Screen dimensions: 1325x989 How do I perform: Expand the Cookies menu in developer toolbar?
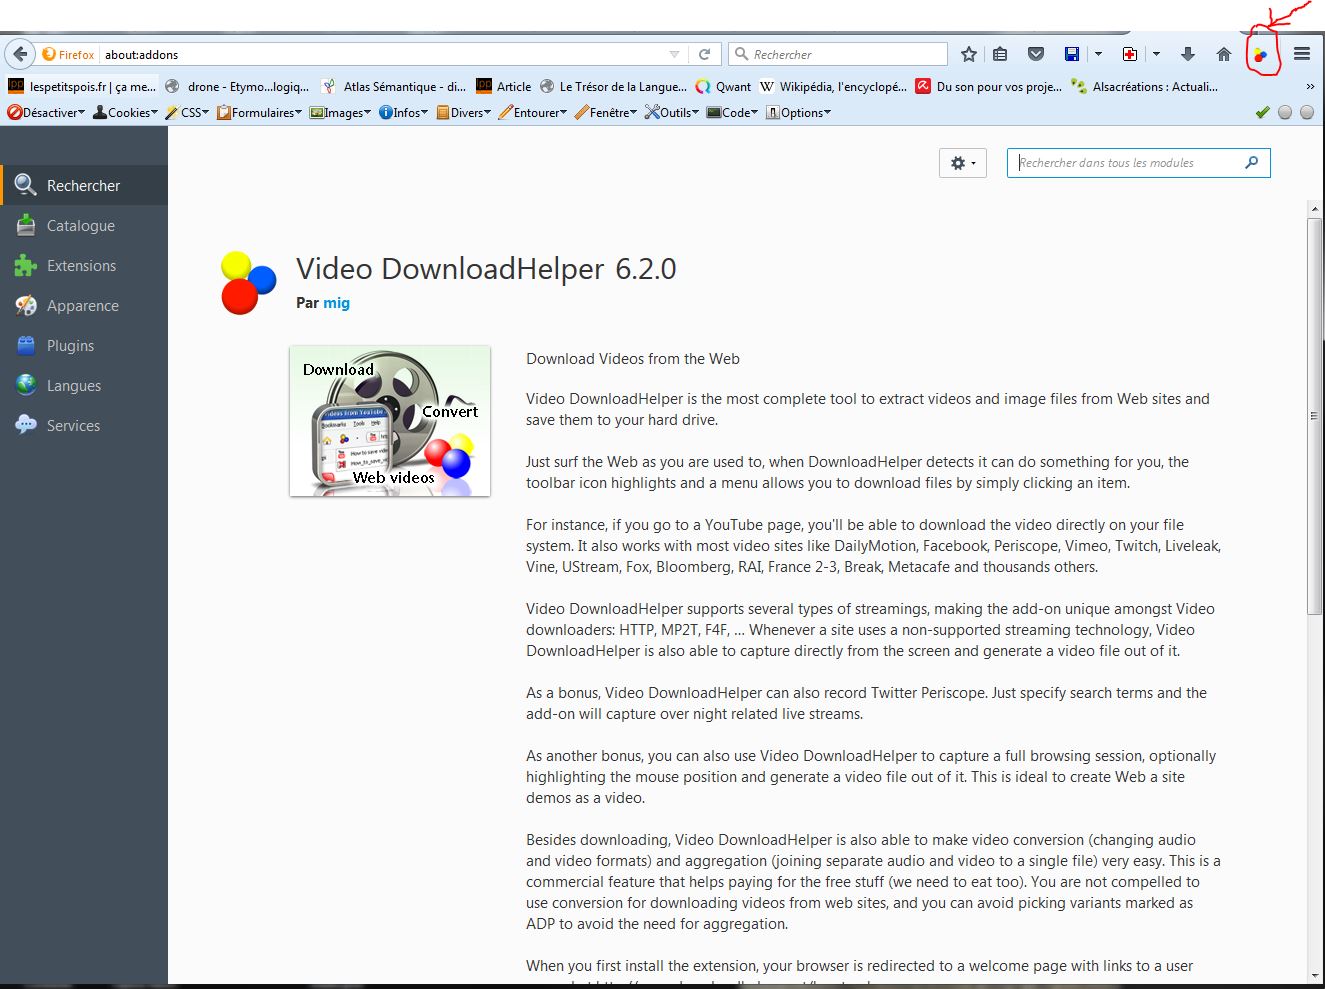[126, 113]
